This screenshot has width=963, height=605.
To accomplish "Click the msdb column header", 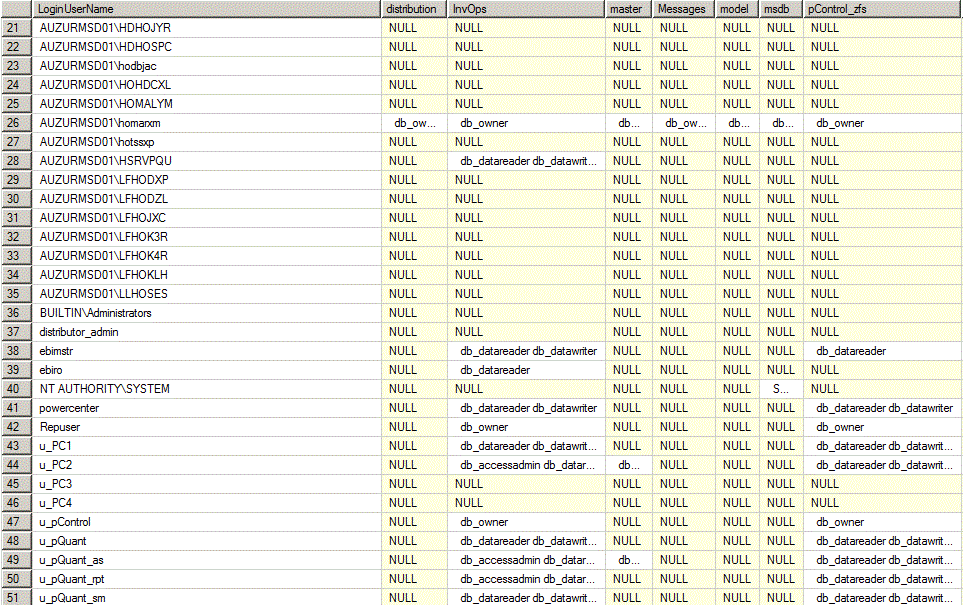I will click(781, 9).
